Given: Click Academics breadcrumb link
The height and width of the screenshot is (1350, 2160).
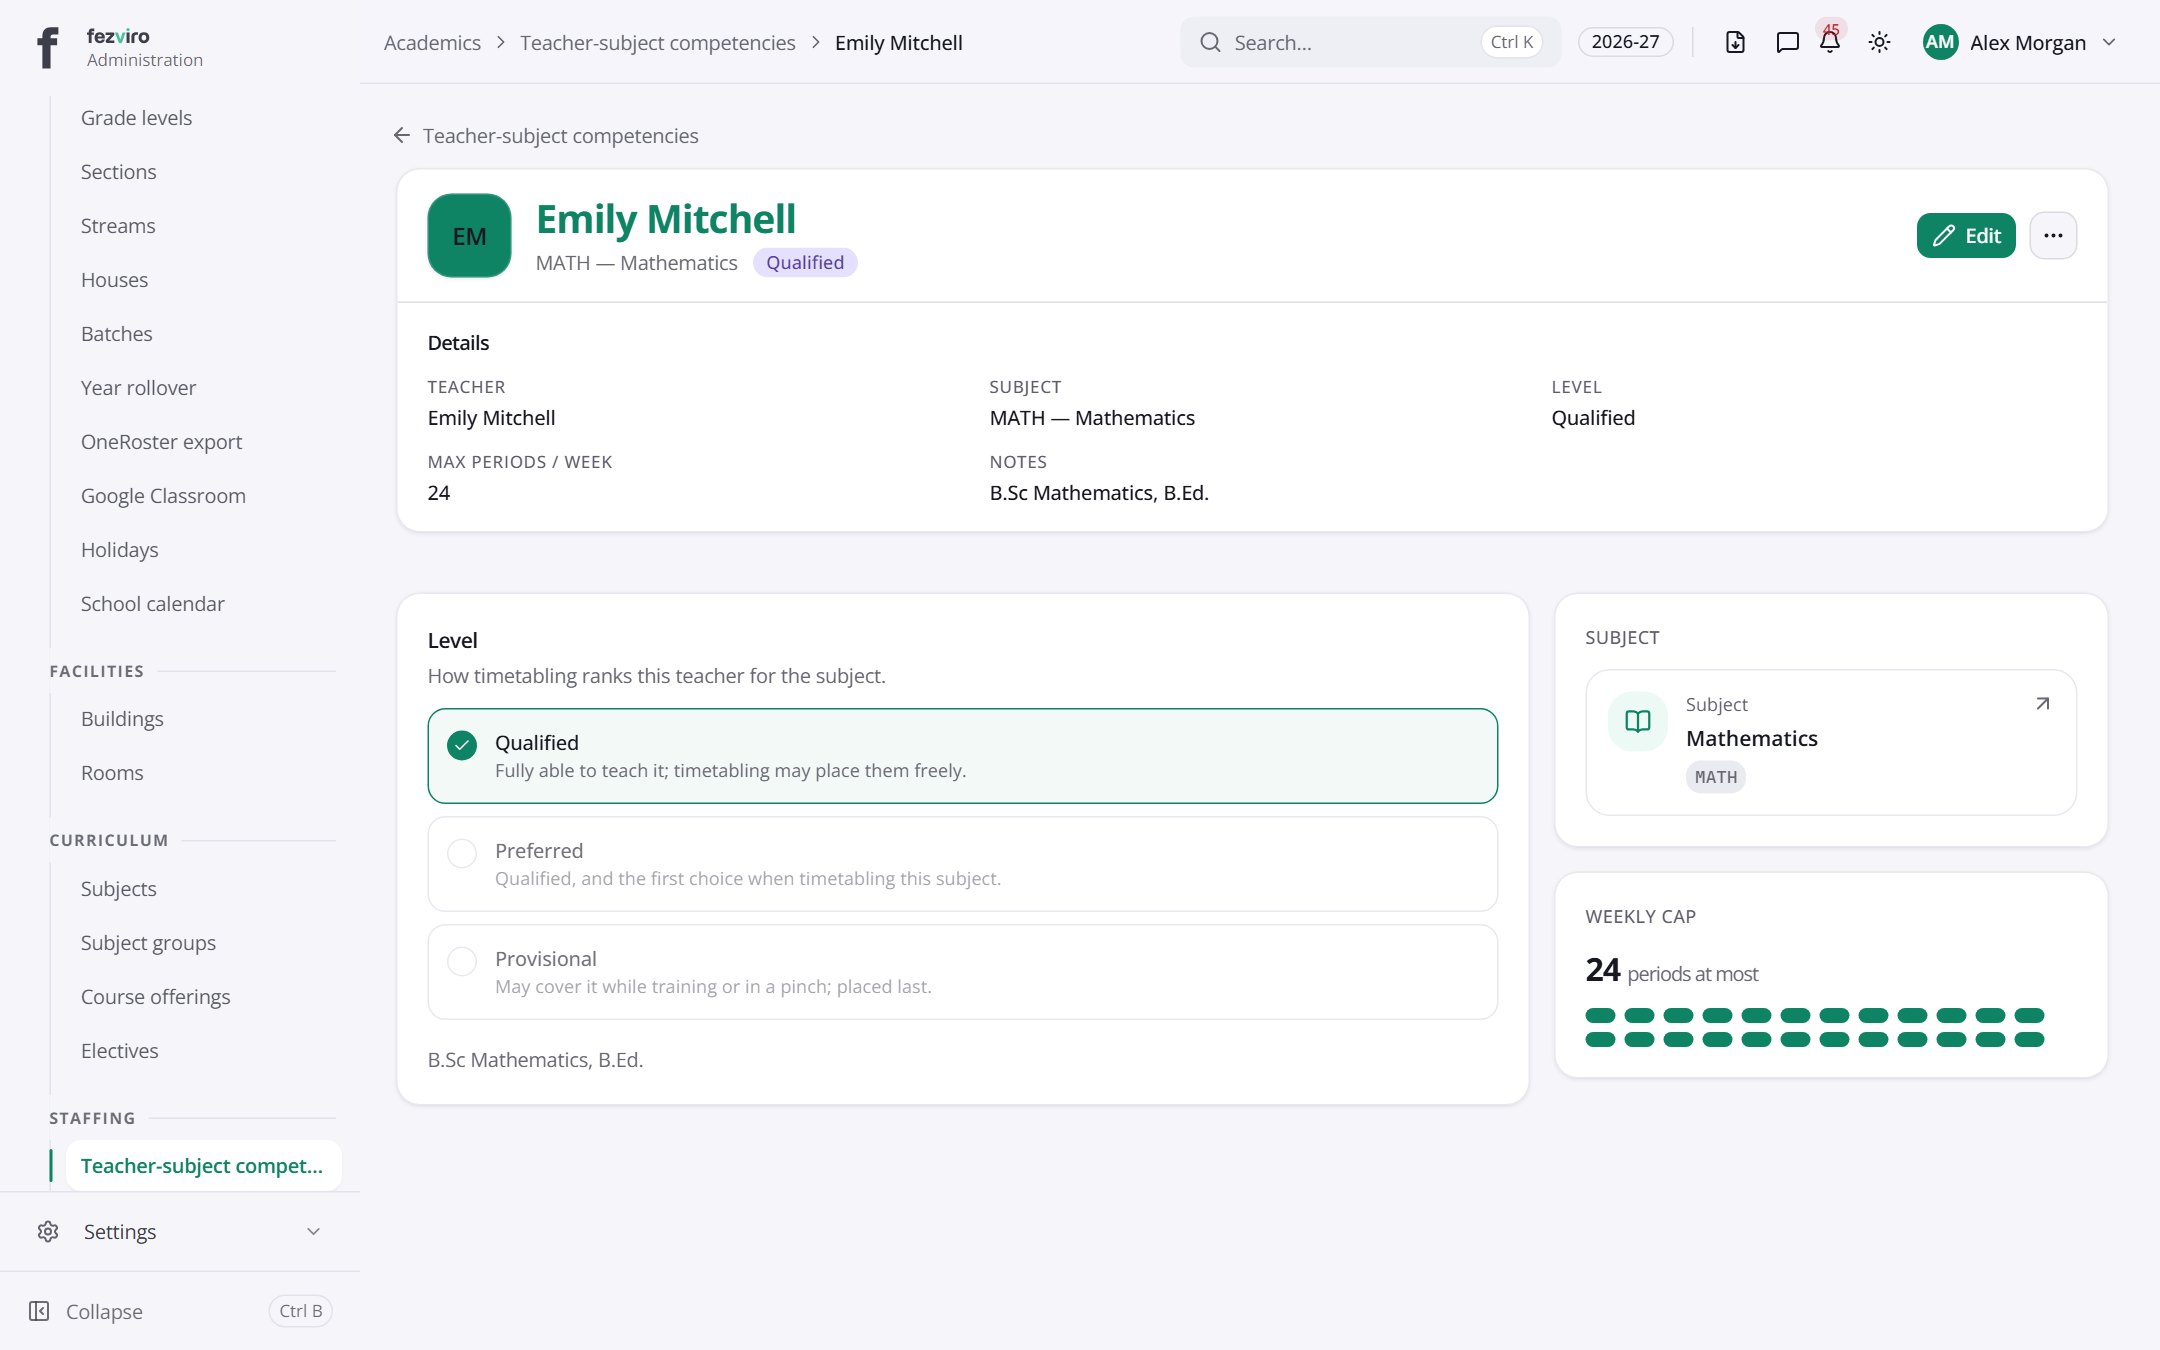Looking at the screenshot, I should coord(432,42).
